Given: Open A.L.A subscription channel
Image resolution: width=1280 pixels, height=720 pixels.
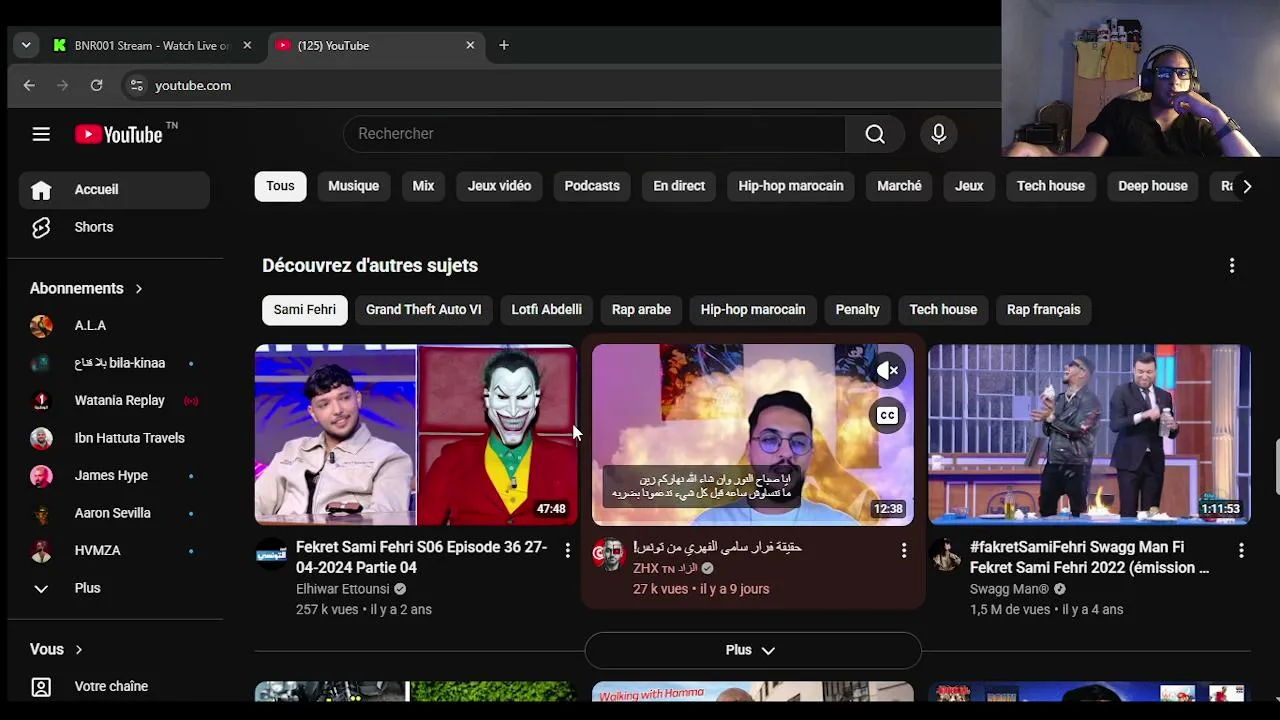Looking at the screenshot, I should (x=114, y=326).
